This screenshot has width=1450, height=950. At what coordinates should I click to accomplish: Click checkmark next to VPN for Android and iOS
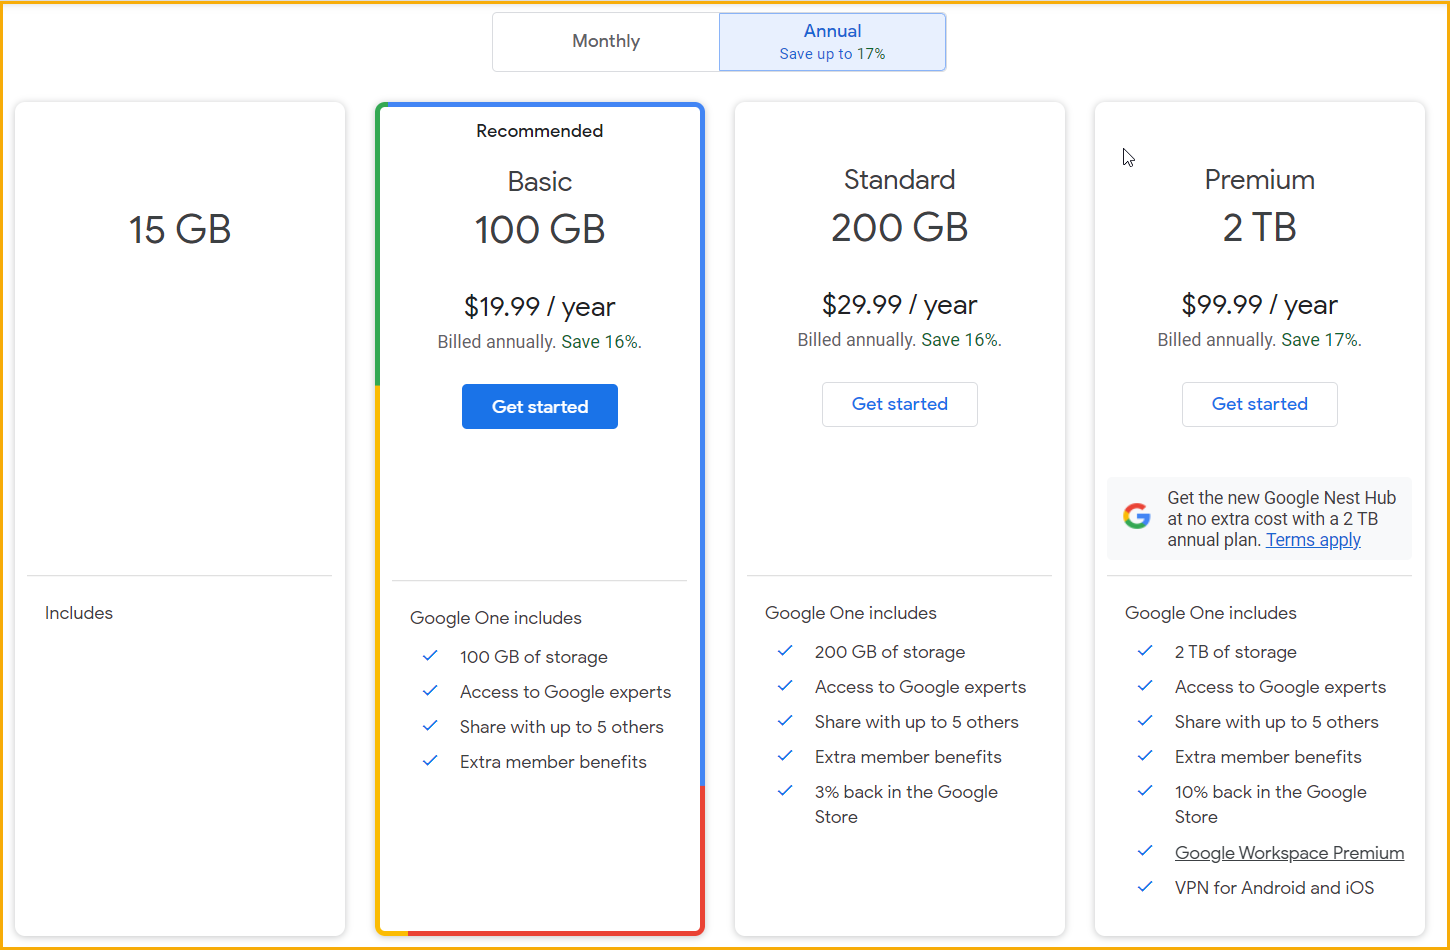1145,887
